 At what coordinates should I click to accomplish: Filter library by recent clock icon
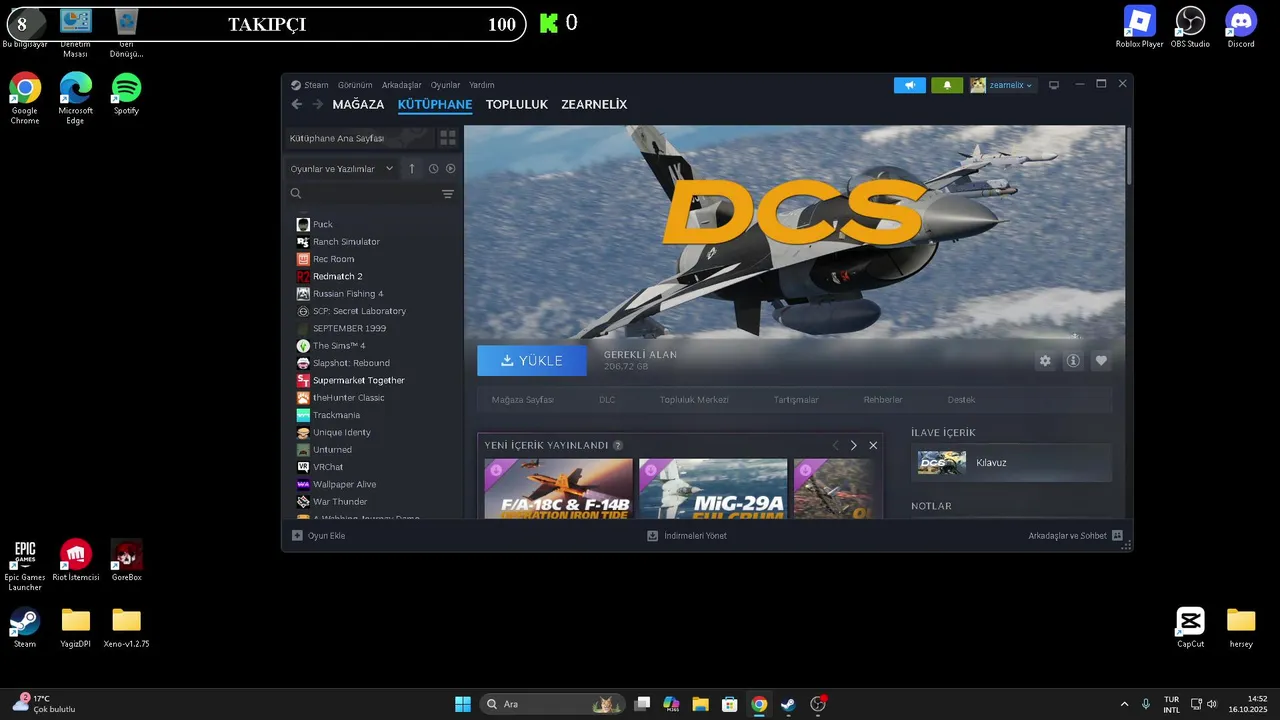pos(433,169)
